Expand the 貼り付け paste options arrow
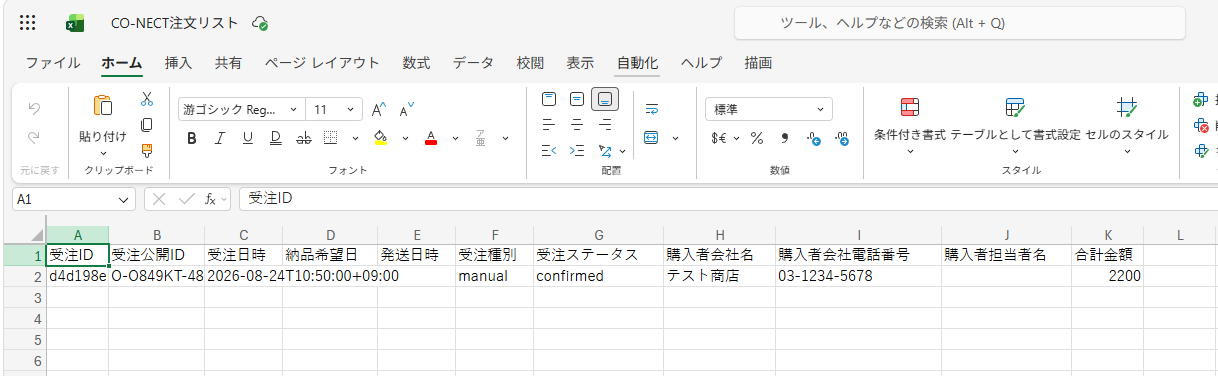 pos(103,153)
